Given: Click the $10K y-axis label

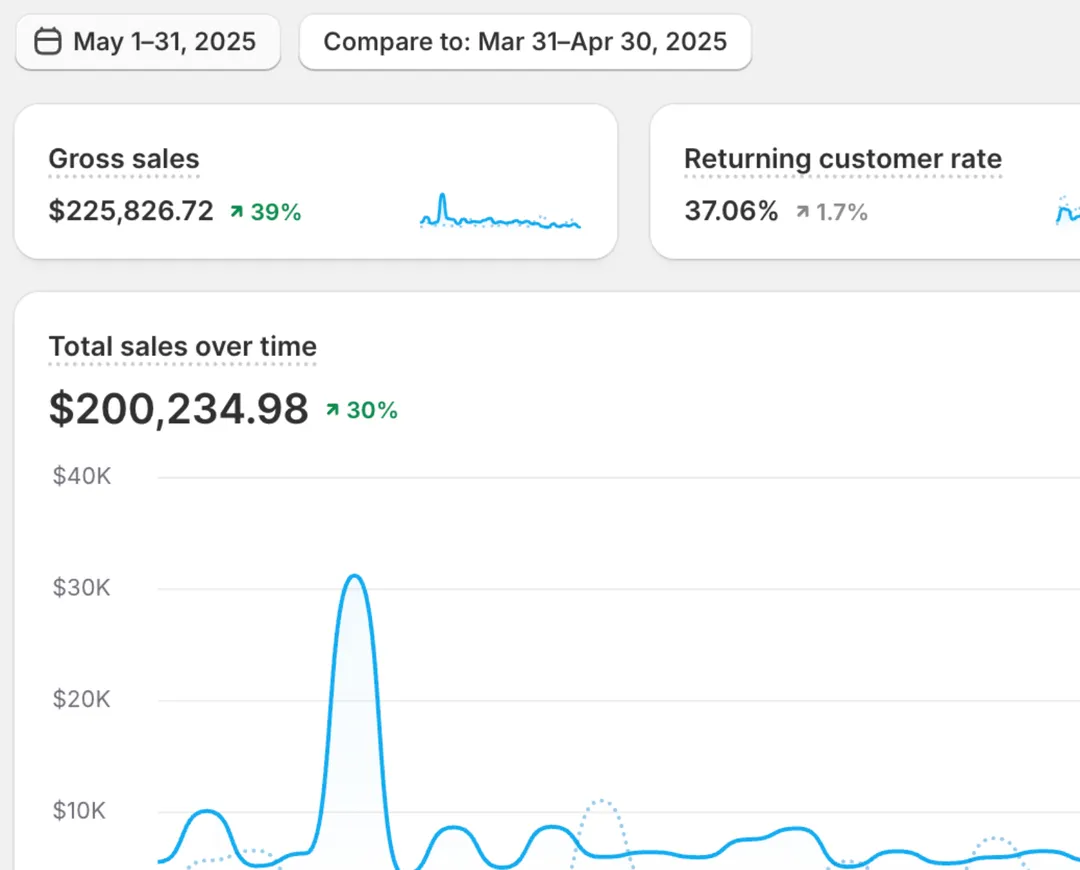Looking at the screenshot, I should 81,810.
